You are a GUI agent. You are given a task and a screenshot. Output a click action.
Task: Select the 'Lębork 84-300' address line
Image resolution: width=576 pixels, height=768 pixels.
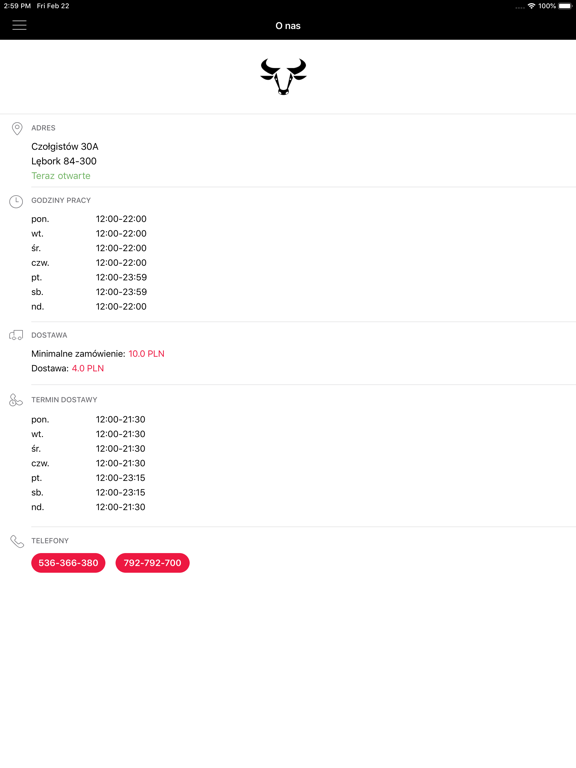(x=64, y=161)
